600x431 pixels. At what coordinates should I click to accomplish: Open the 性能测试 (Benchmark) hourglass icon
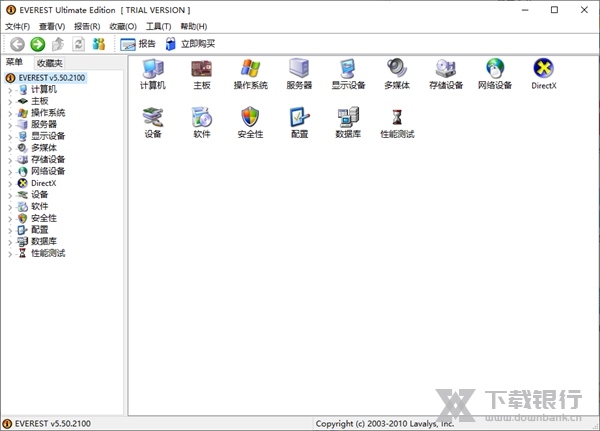coord(397,118)
